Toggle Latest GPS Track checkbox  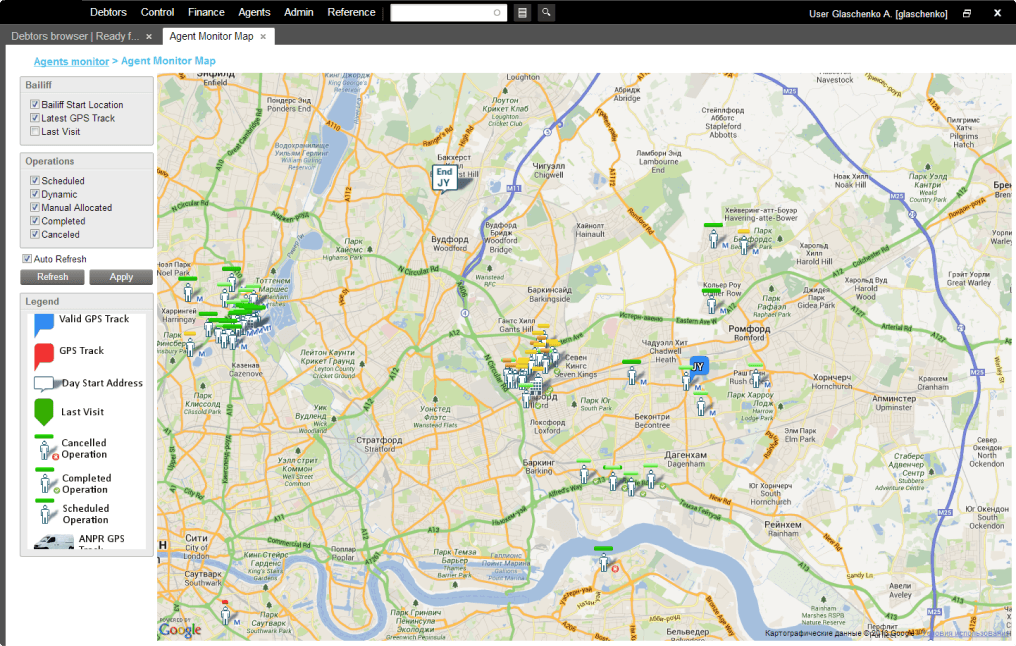point(35,118)
